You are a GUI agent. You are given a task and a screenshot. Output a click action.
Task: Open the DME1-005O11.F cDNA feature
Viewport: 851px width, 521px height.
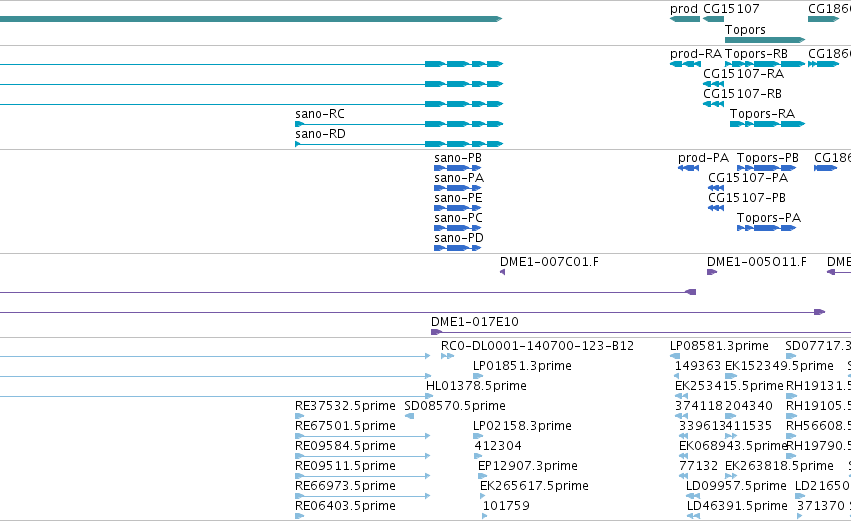pos(712,272)
